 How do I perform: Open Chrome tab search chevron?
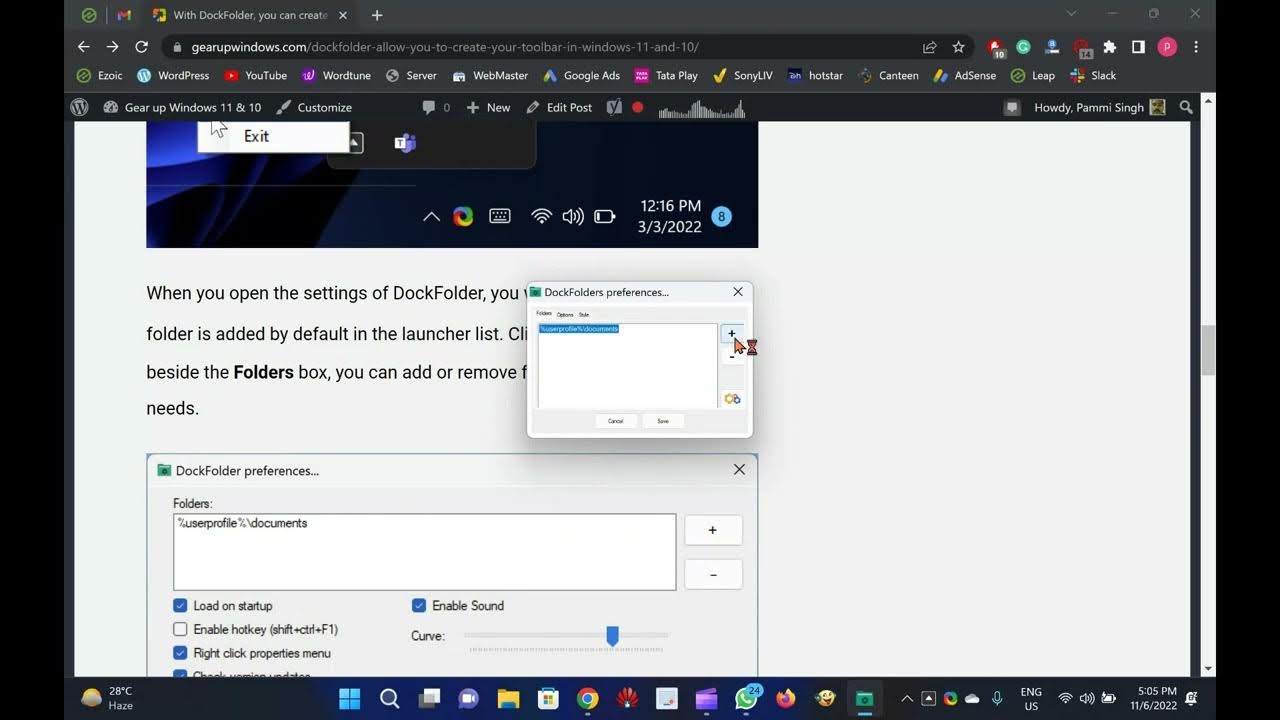tap(1071, 14)
